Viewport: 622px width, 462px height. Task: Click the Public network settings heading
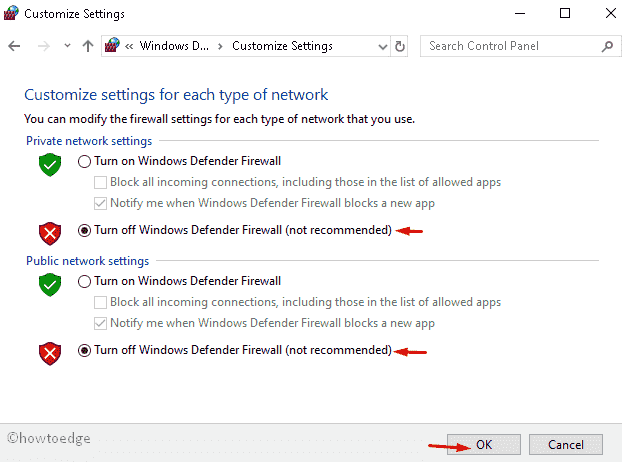pyautogui.click(x=87, y=261)
